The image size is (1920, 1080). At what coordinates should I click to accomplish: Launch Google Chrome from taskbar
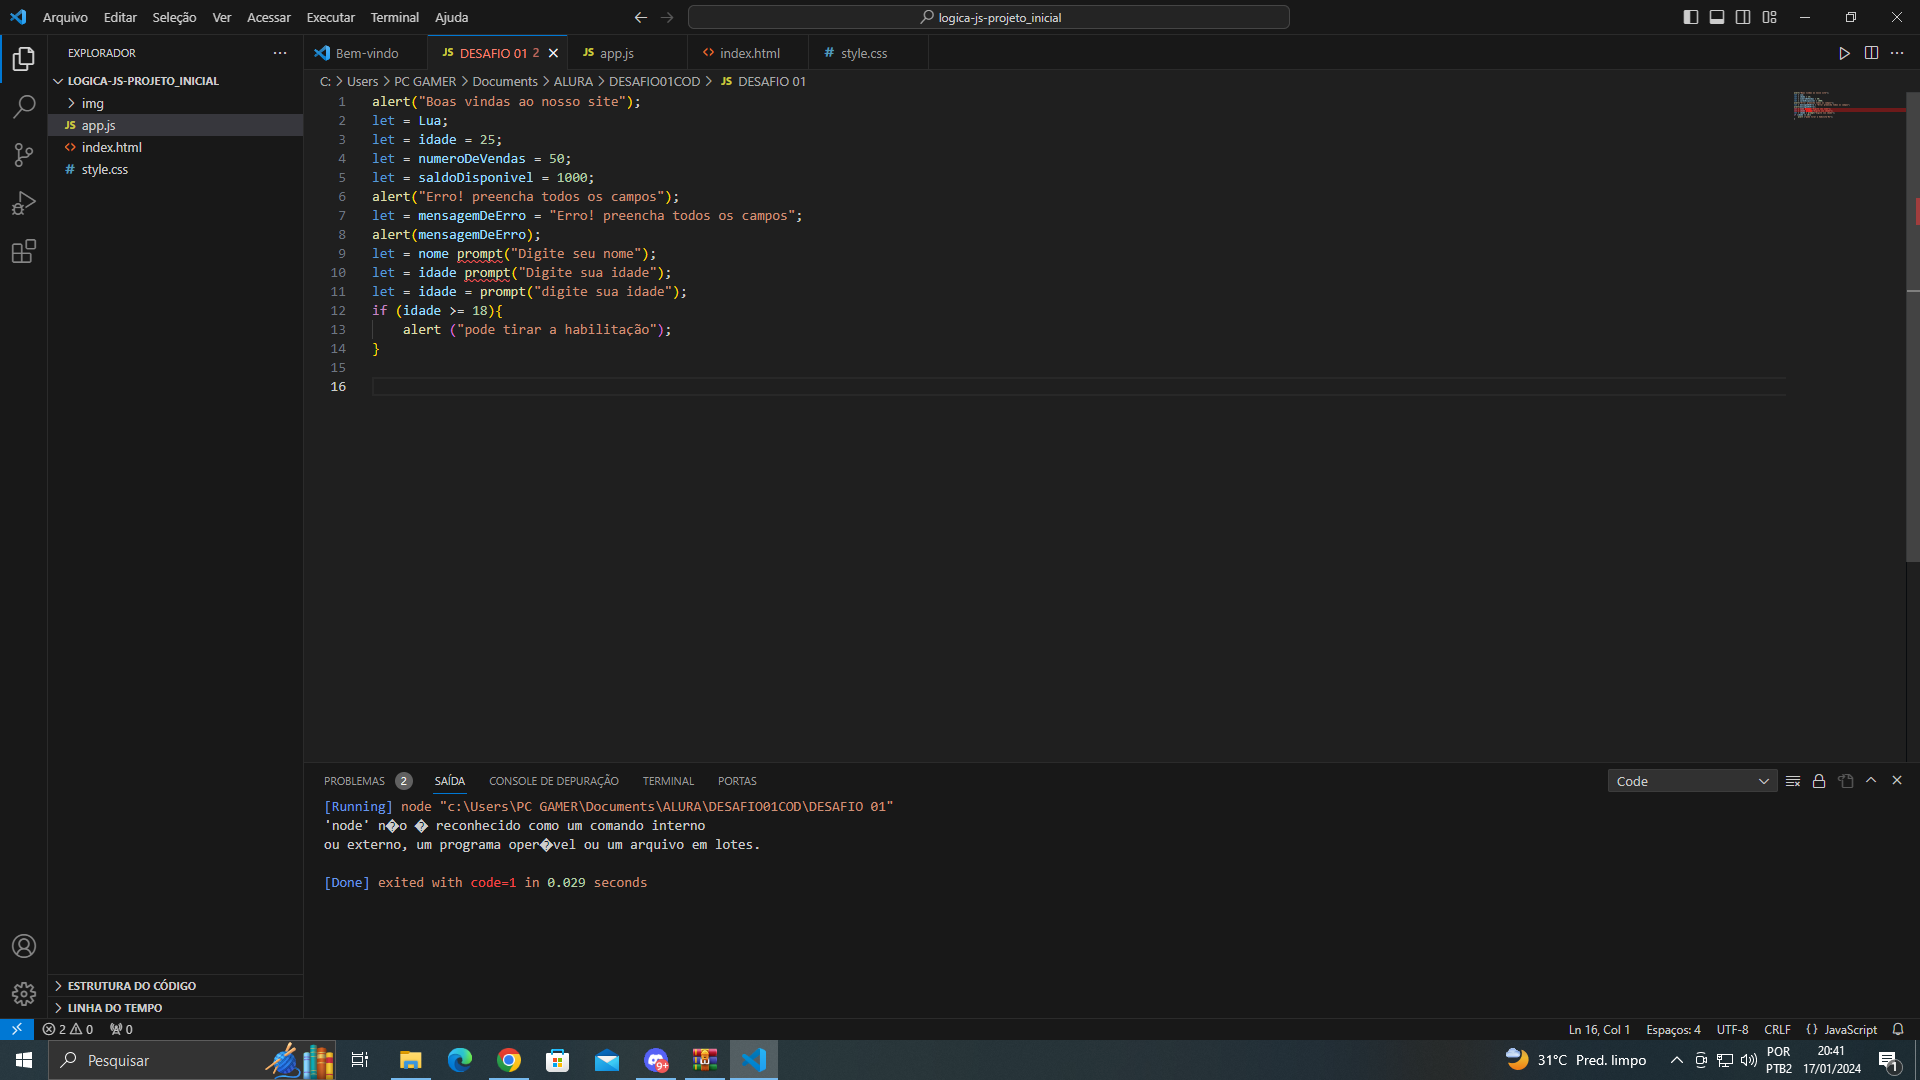pos(509,1060)
